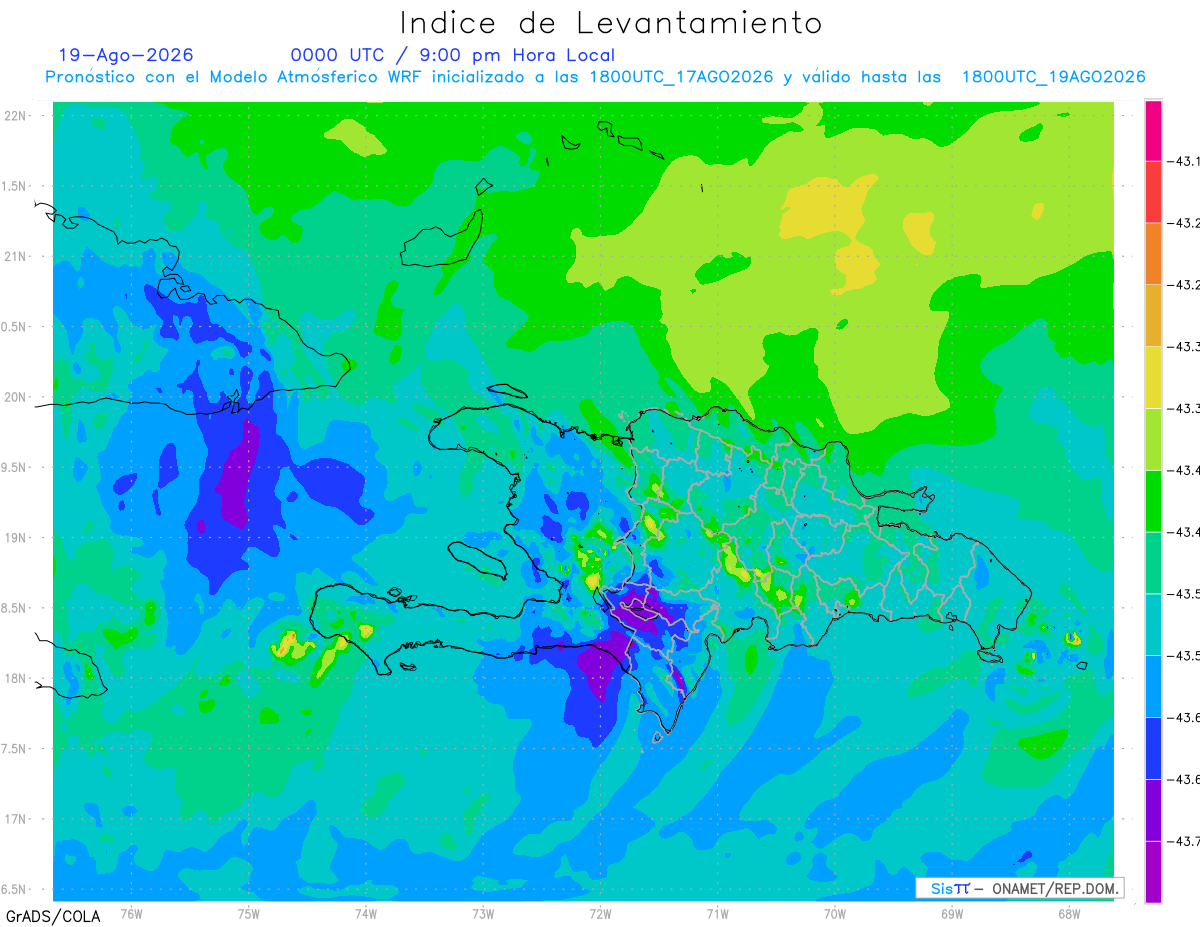Click the '71W' longitude label
The image size is (1200, 927).
click(x=717, y=914)
